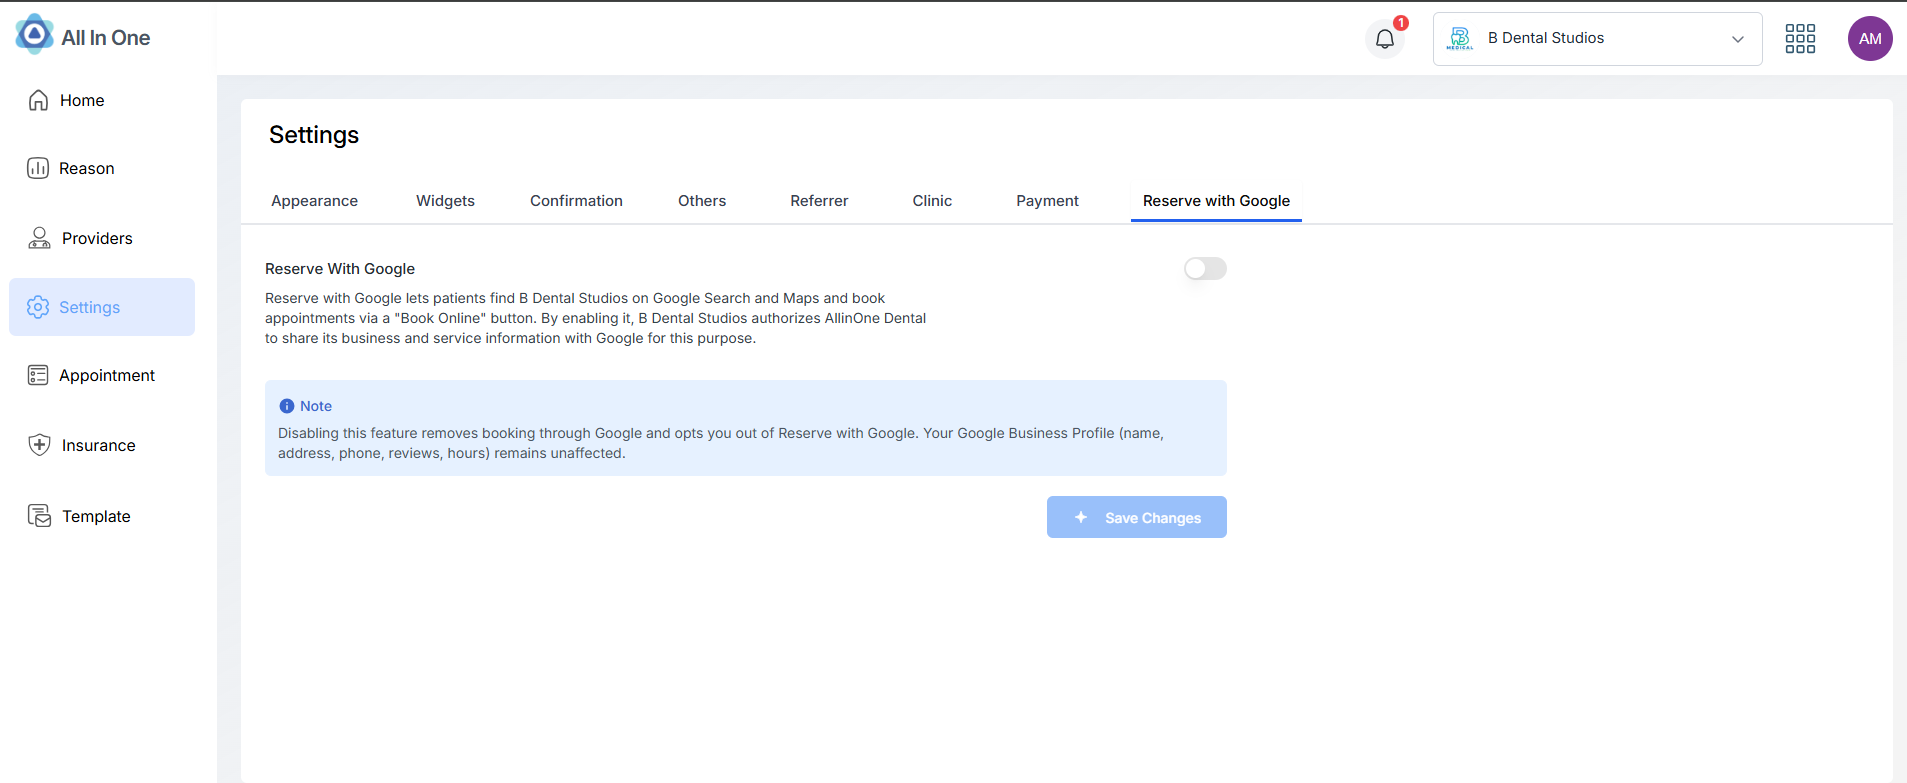
Task: Open Providers page from sidebar
Action: (x=97, y=238)
